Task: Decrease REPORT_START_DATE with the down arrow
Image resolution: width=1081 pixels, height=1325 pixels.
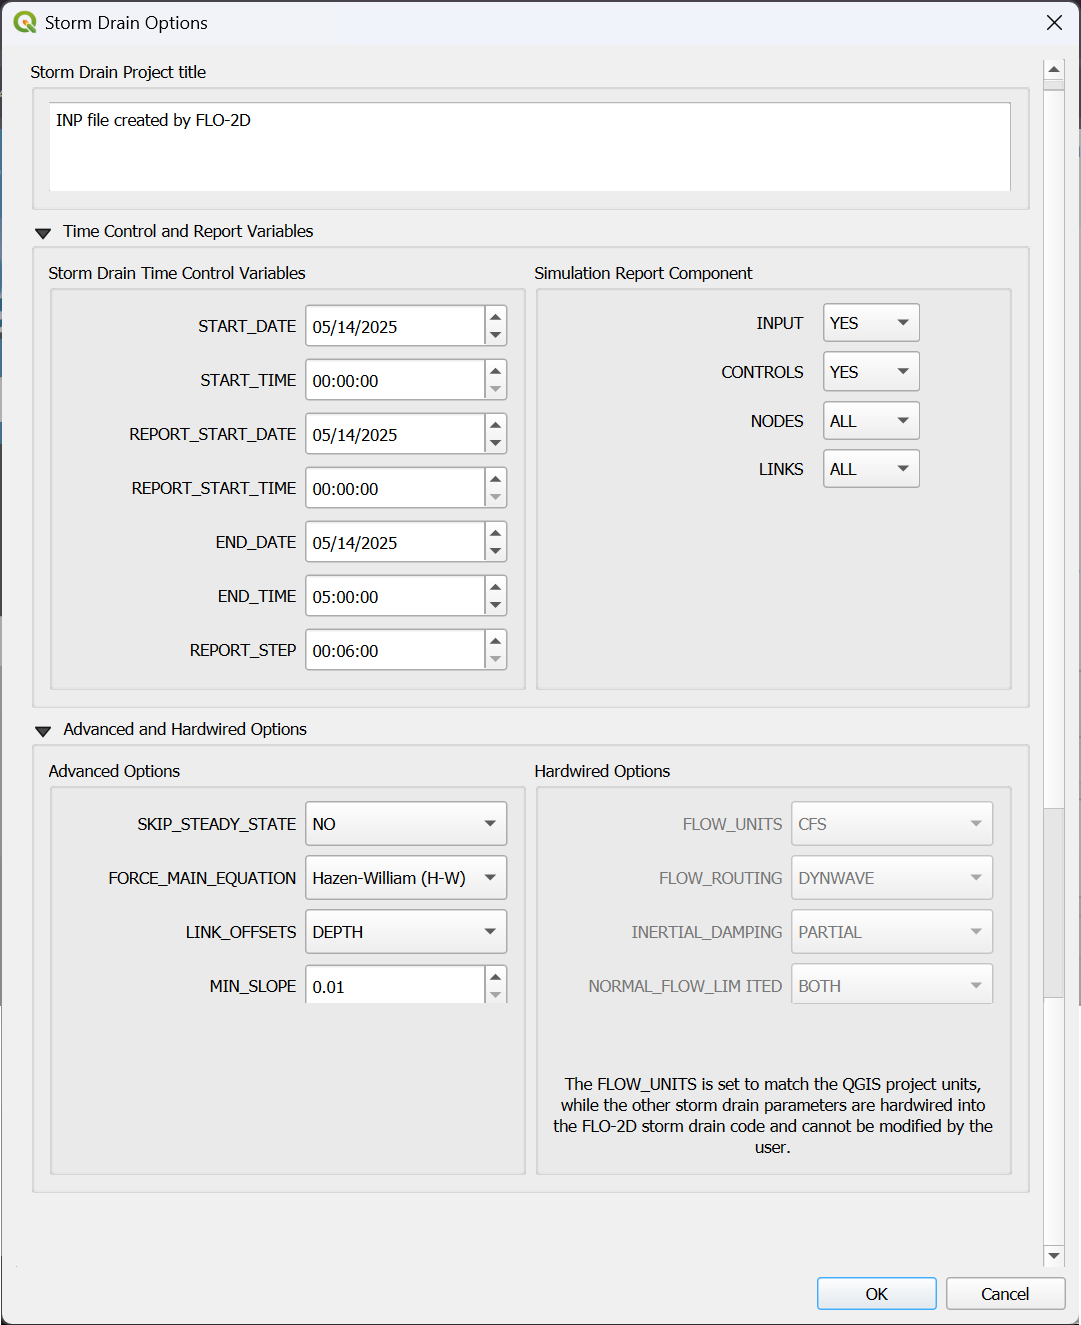Action: pyautogui.click(x=495, y=444)
